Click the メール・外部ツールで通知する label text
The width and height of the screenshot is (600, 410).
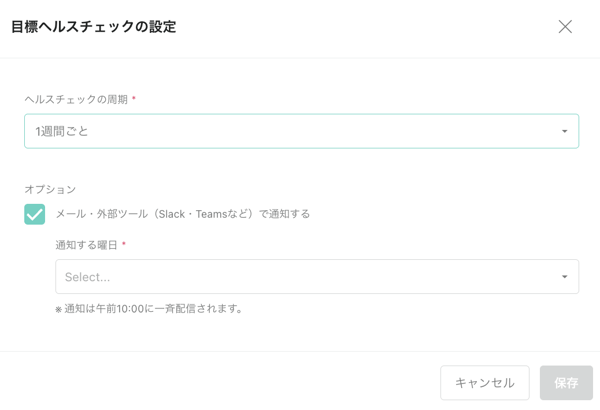click(x=182, y=214)
